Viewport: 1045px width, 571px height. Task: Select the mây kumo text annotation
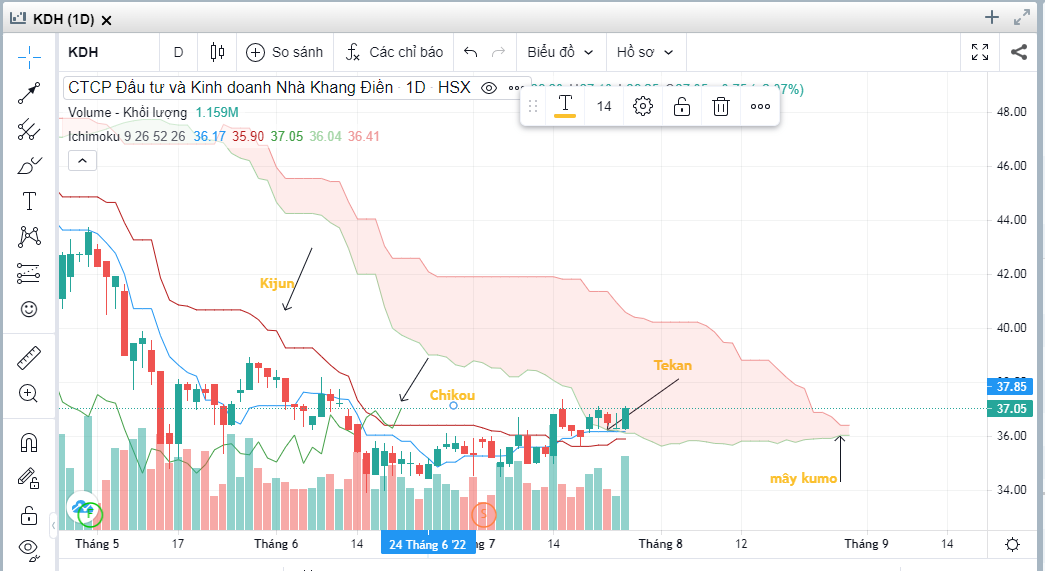803,478
